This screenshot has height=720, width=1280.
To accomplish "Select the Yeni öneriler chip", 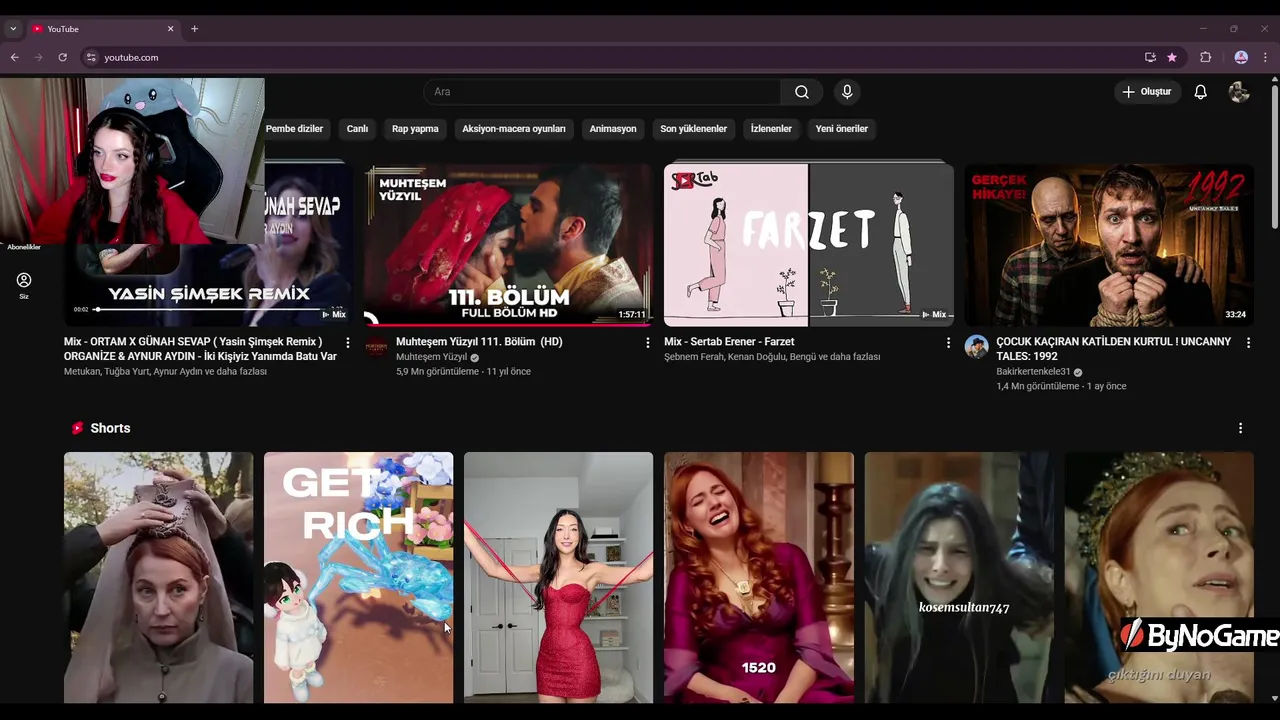I will click(x=841, y=129).
